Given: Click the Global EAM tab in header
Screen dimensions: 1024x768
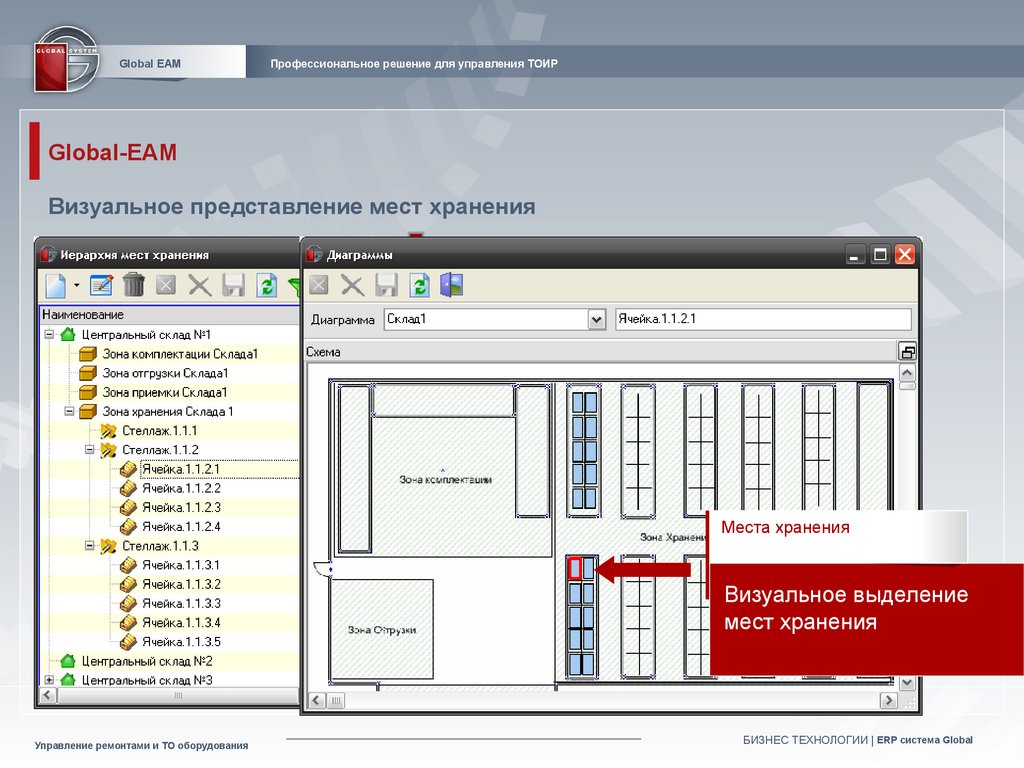Looking at the screenshot, I should coord(150,63).
